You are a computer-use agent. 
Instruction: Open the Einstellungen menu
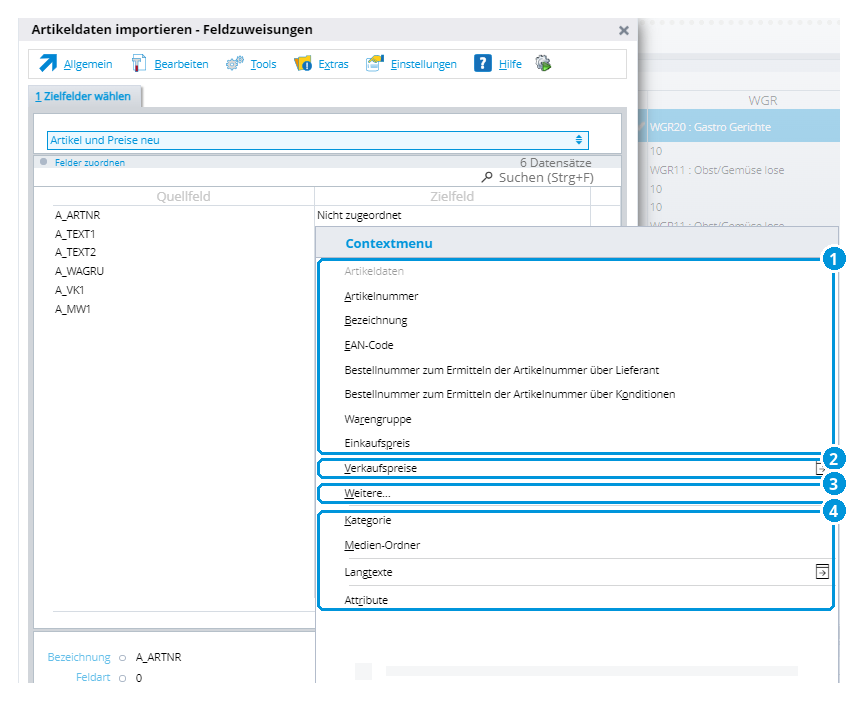(x=424, y=64)
